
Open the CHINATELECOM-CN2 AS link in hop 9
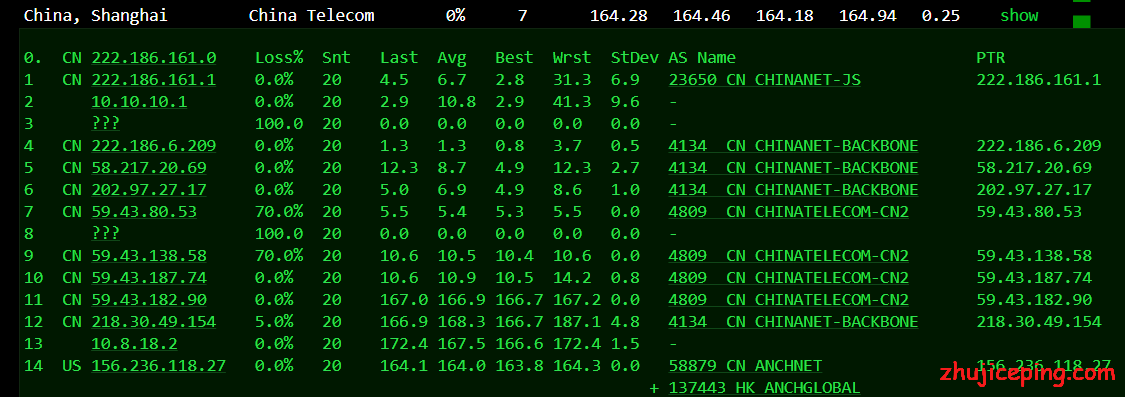(x=789, y=256)
